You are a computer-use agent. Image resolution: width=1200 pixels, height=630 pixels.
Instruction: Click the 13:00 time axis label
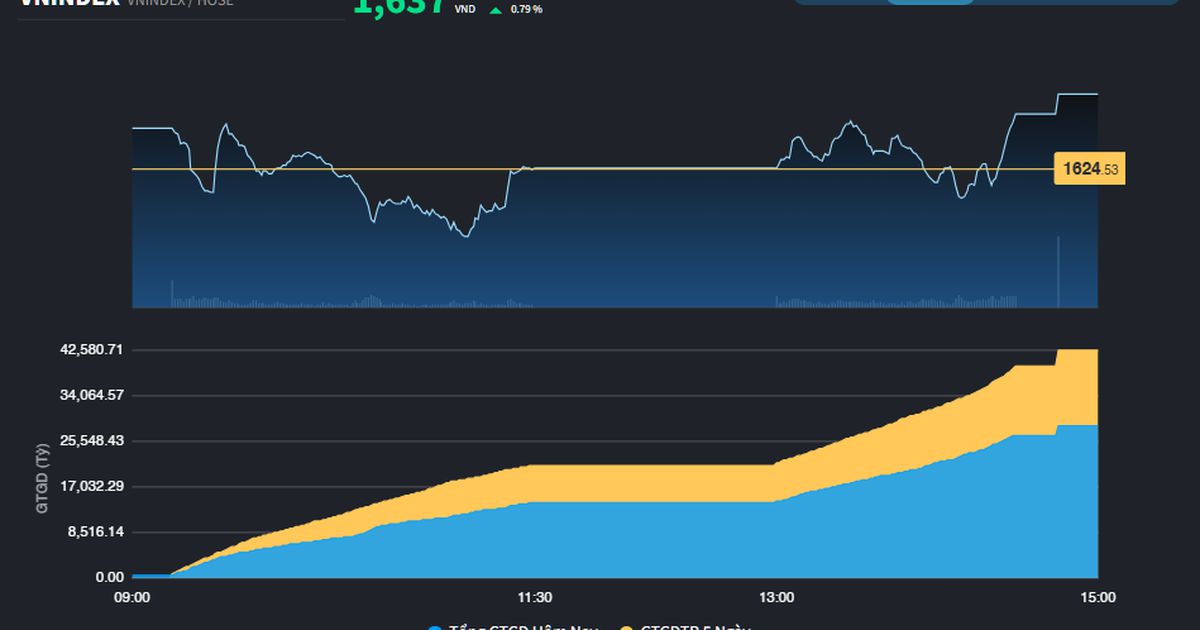777,598
